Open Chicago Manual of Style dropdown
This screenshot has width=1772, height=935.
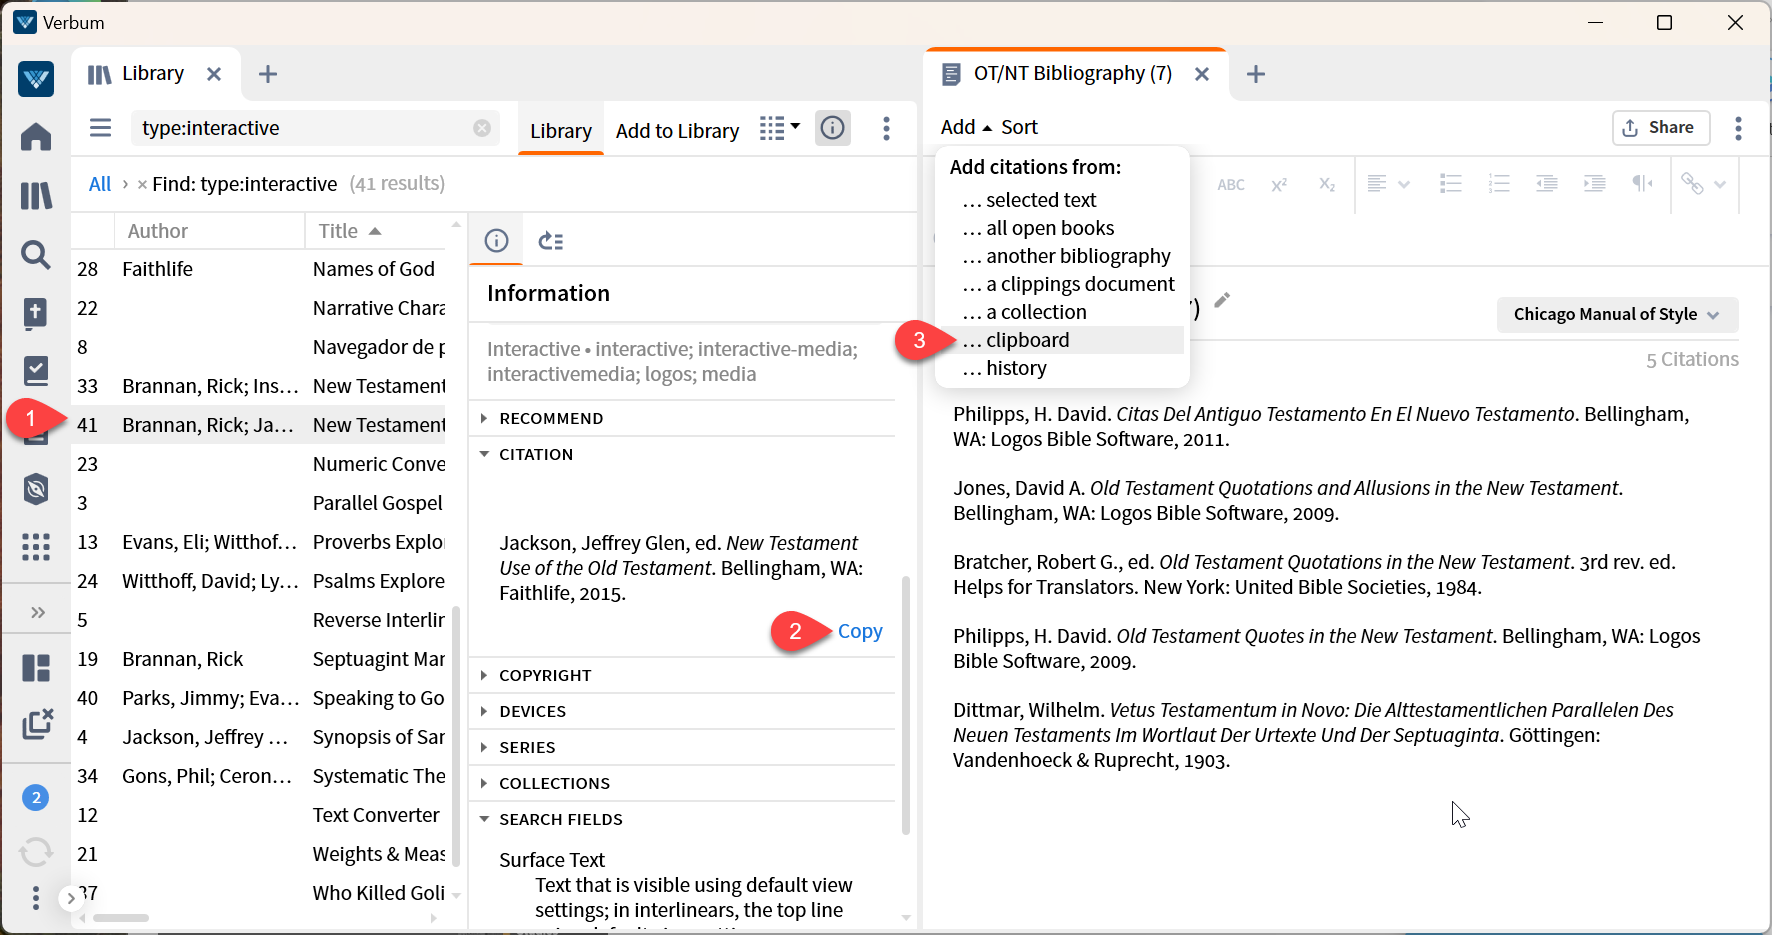click(1617, 314)
